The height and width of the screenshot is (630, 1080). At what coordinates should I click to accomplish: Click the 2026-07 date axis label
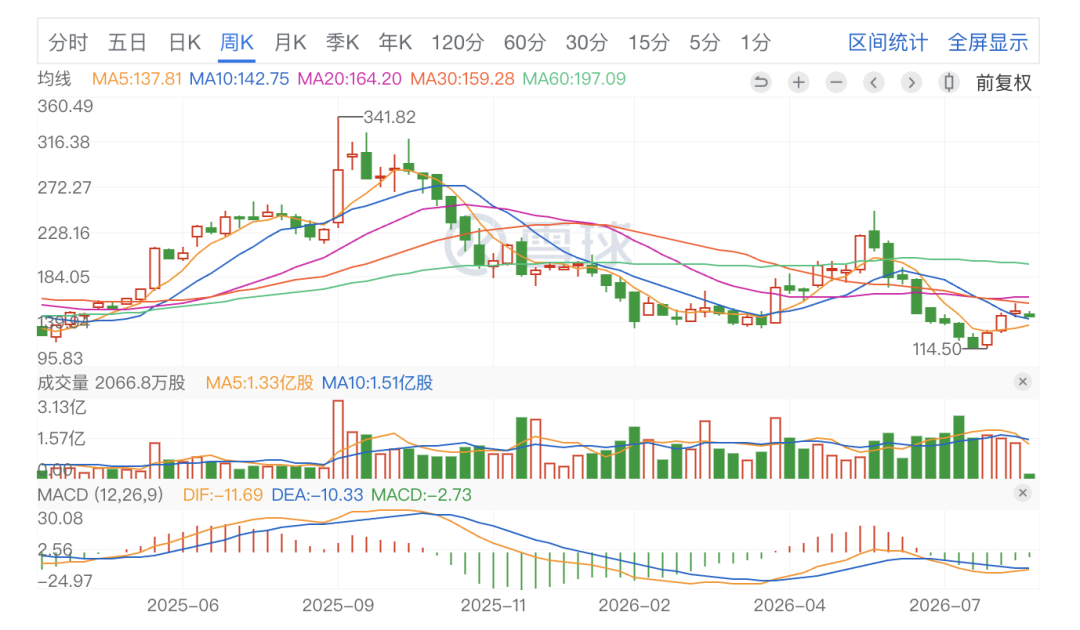tap(944, 605)
